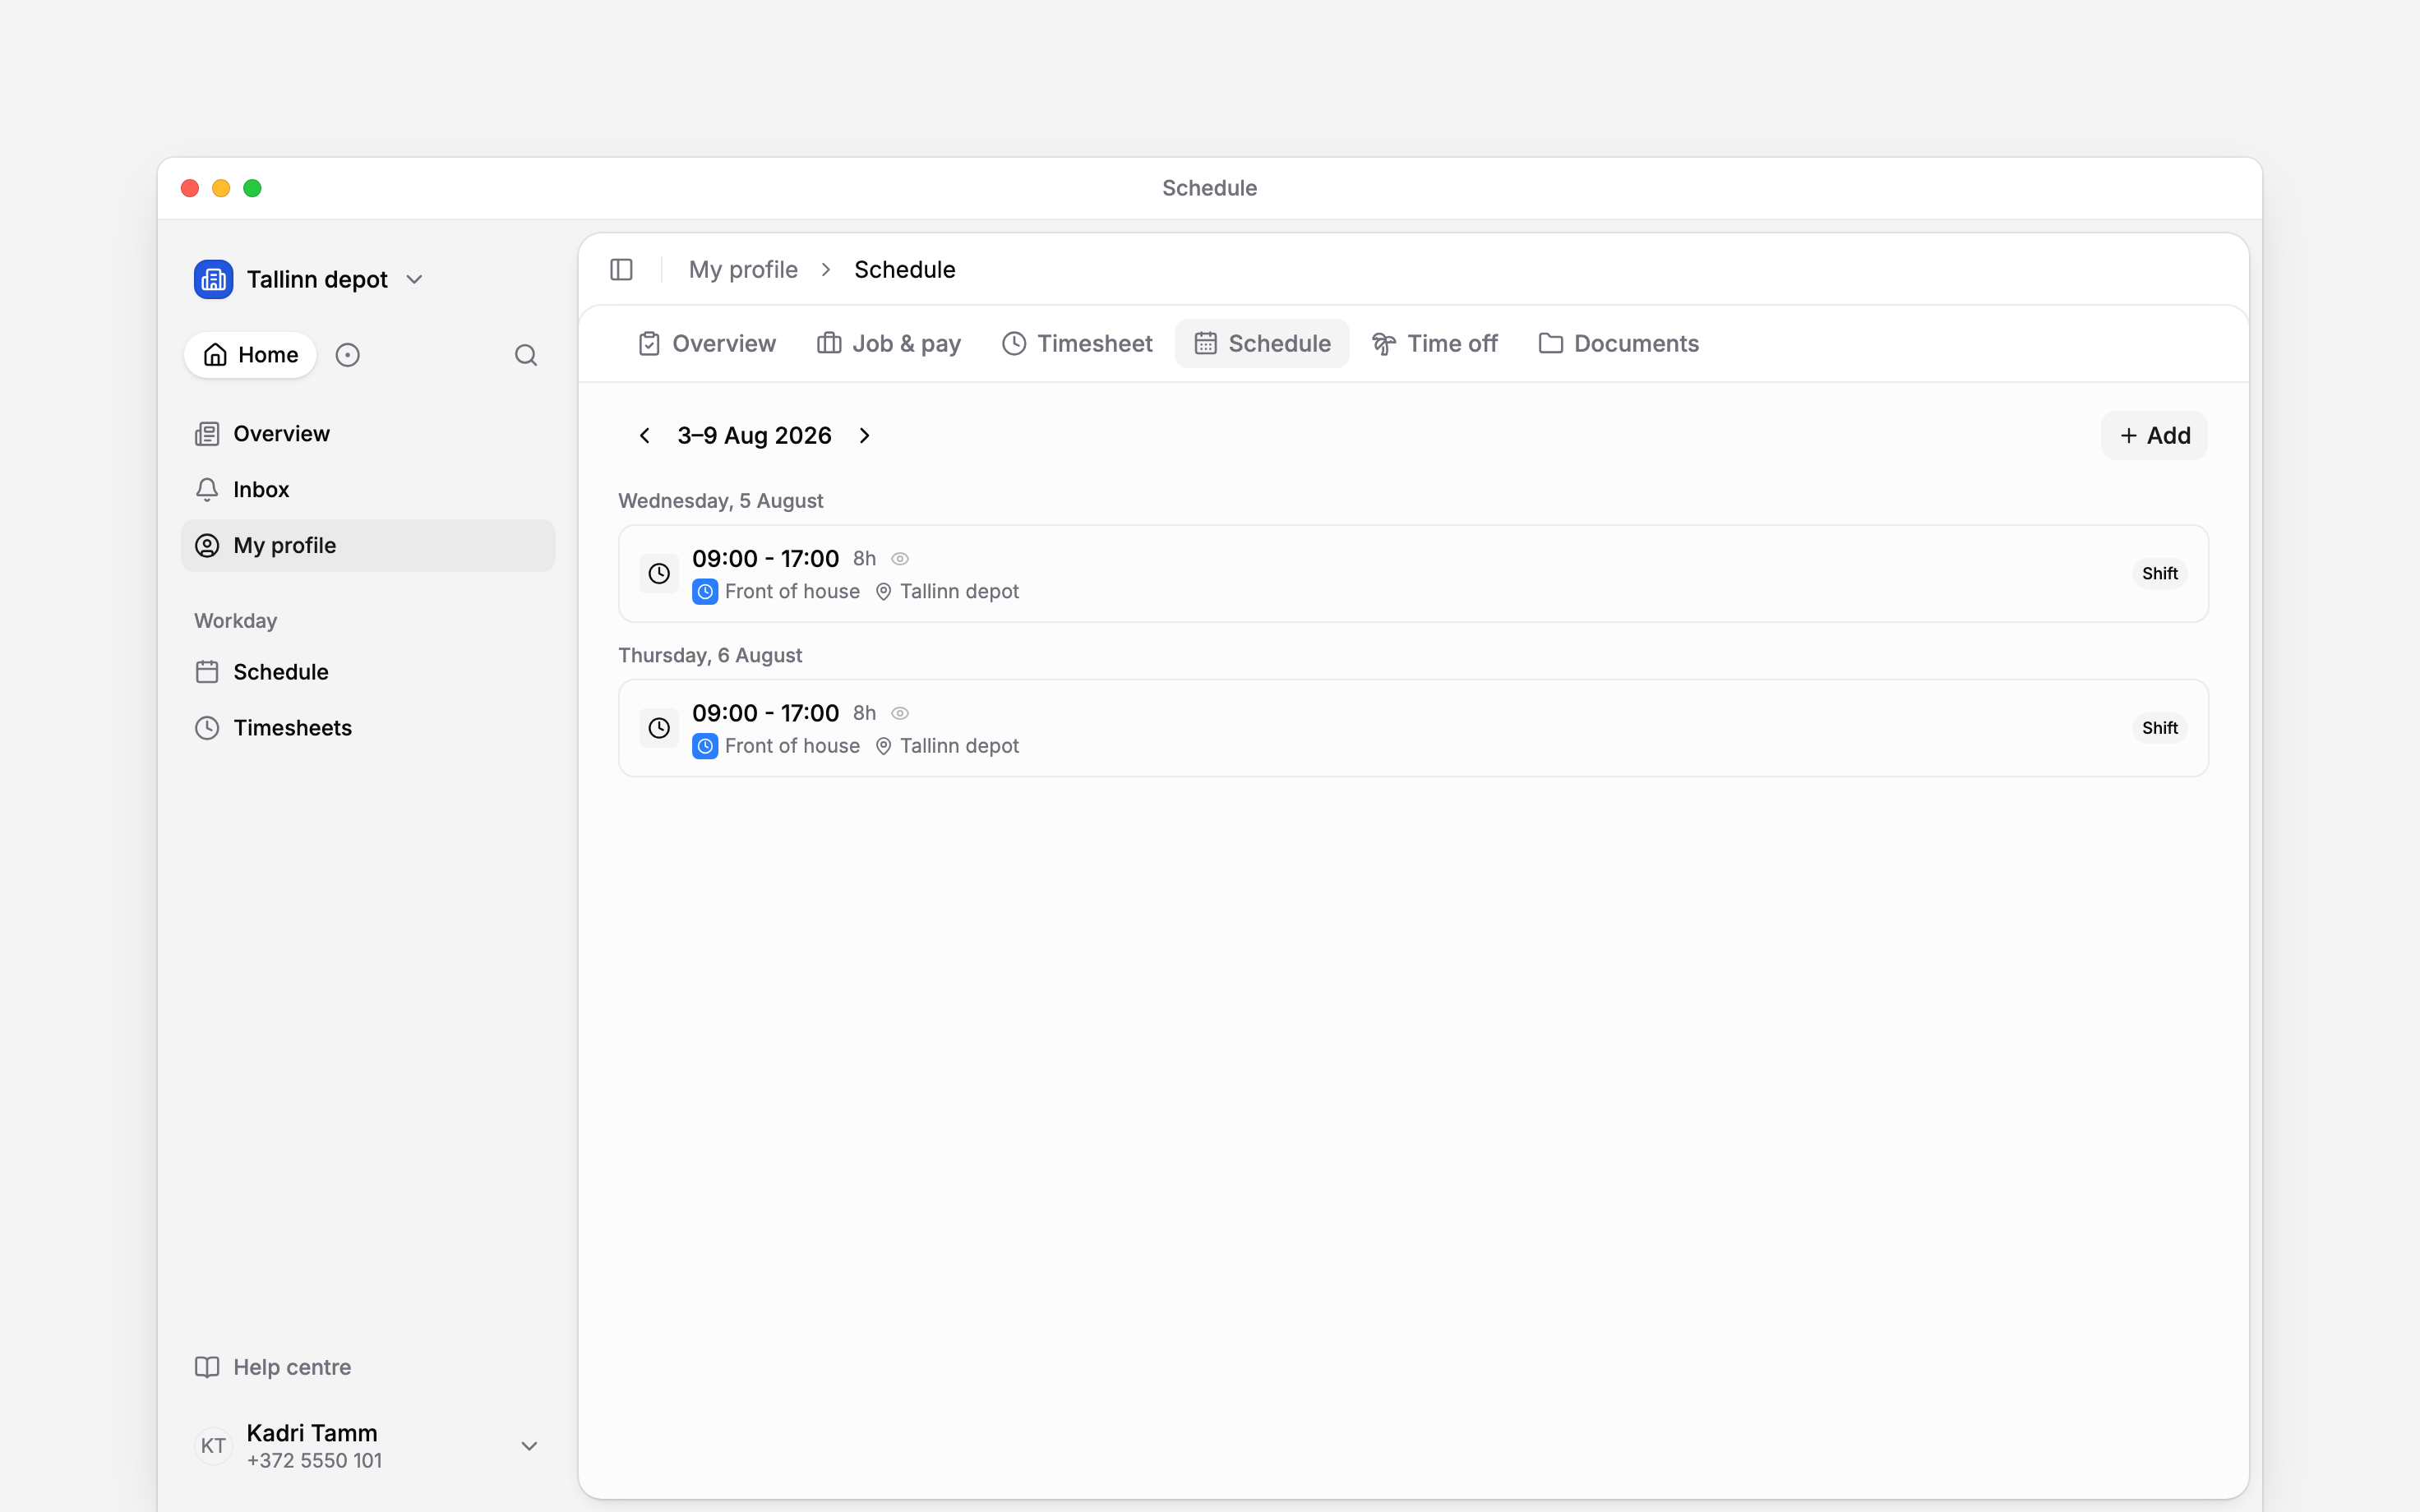The height and width of the screenshot is (1512, 2420).
Task: Click the circle dot icon beside Home
Action: 347,355
